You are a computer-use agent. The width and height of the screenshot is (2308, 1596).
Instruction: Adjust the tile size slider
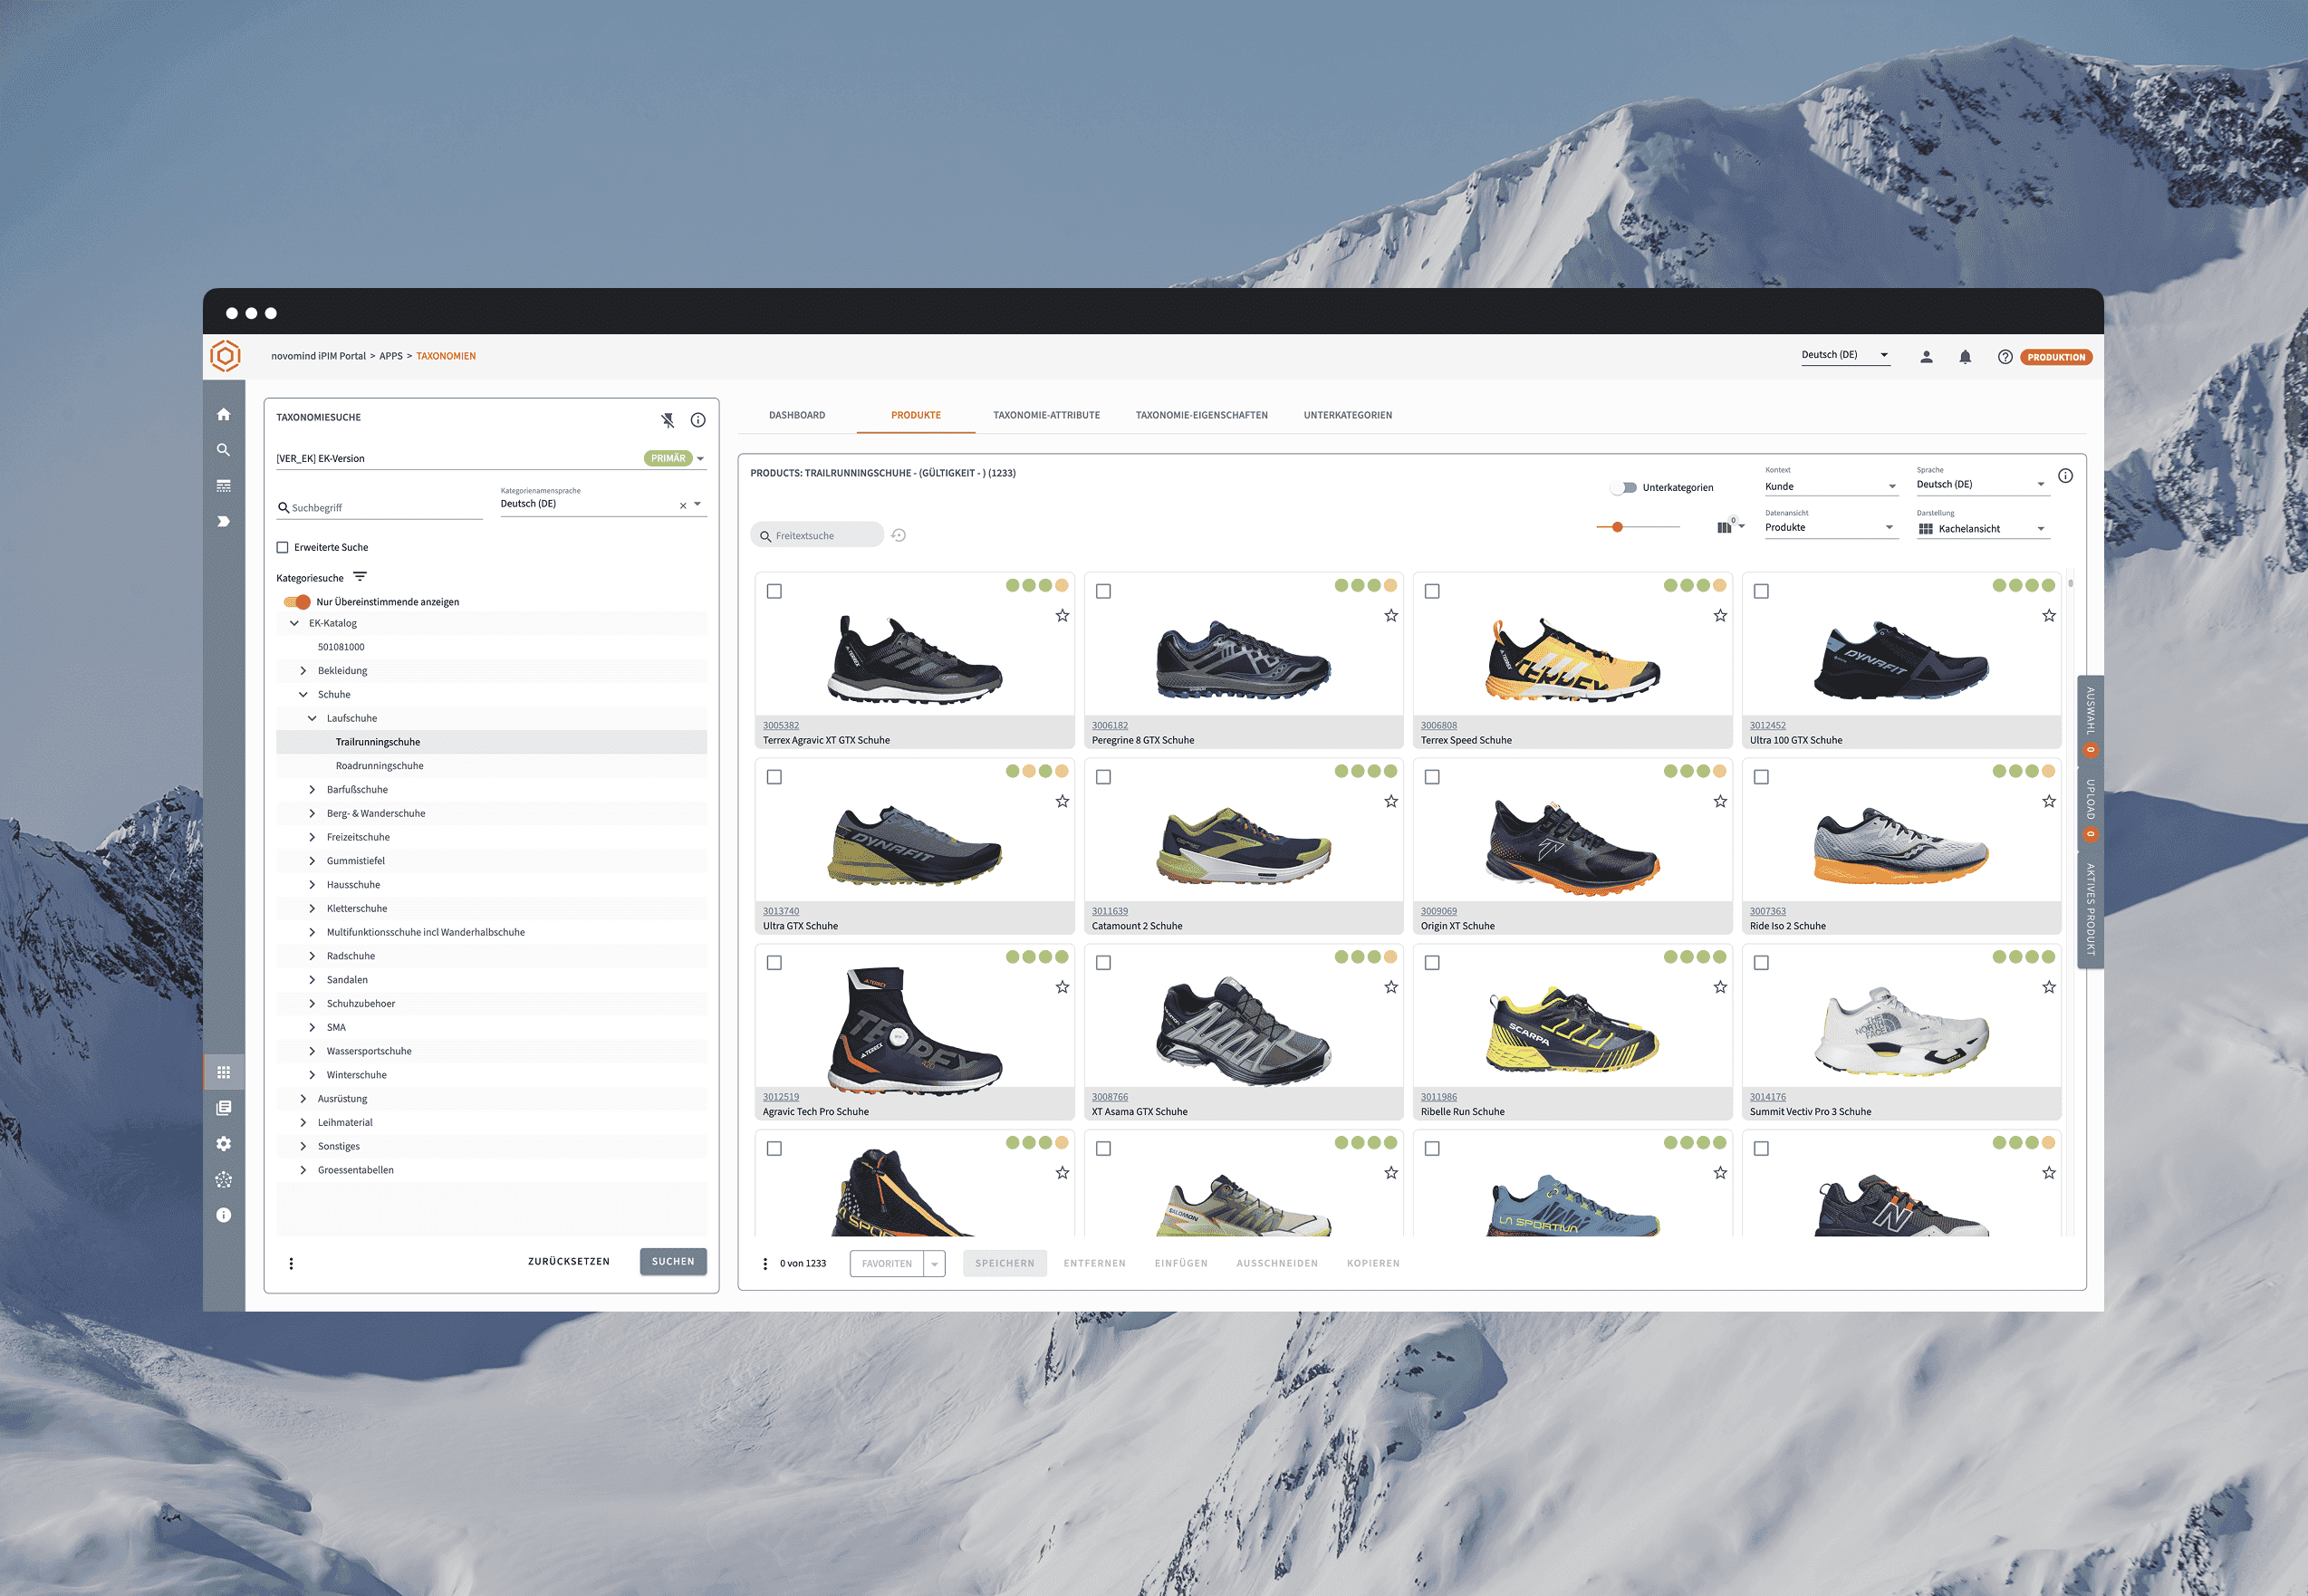(1617, 527)
